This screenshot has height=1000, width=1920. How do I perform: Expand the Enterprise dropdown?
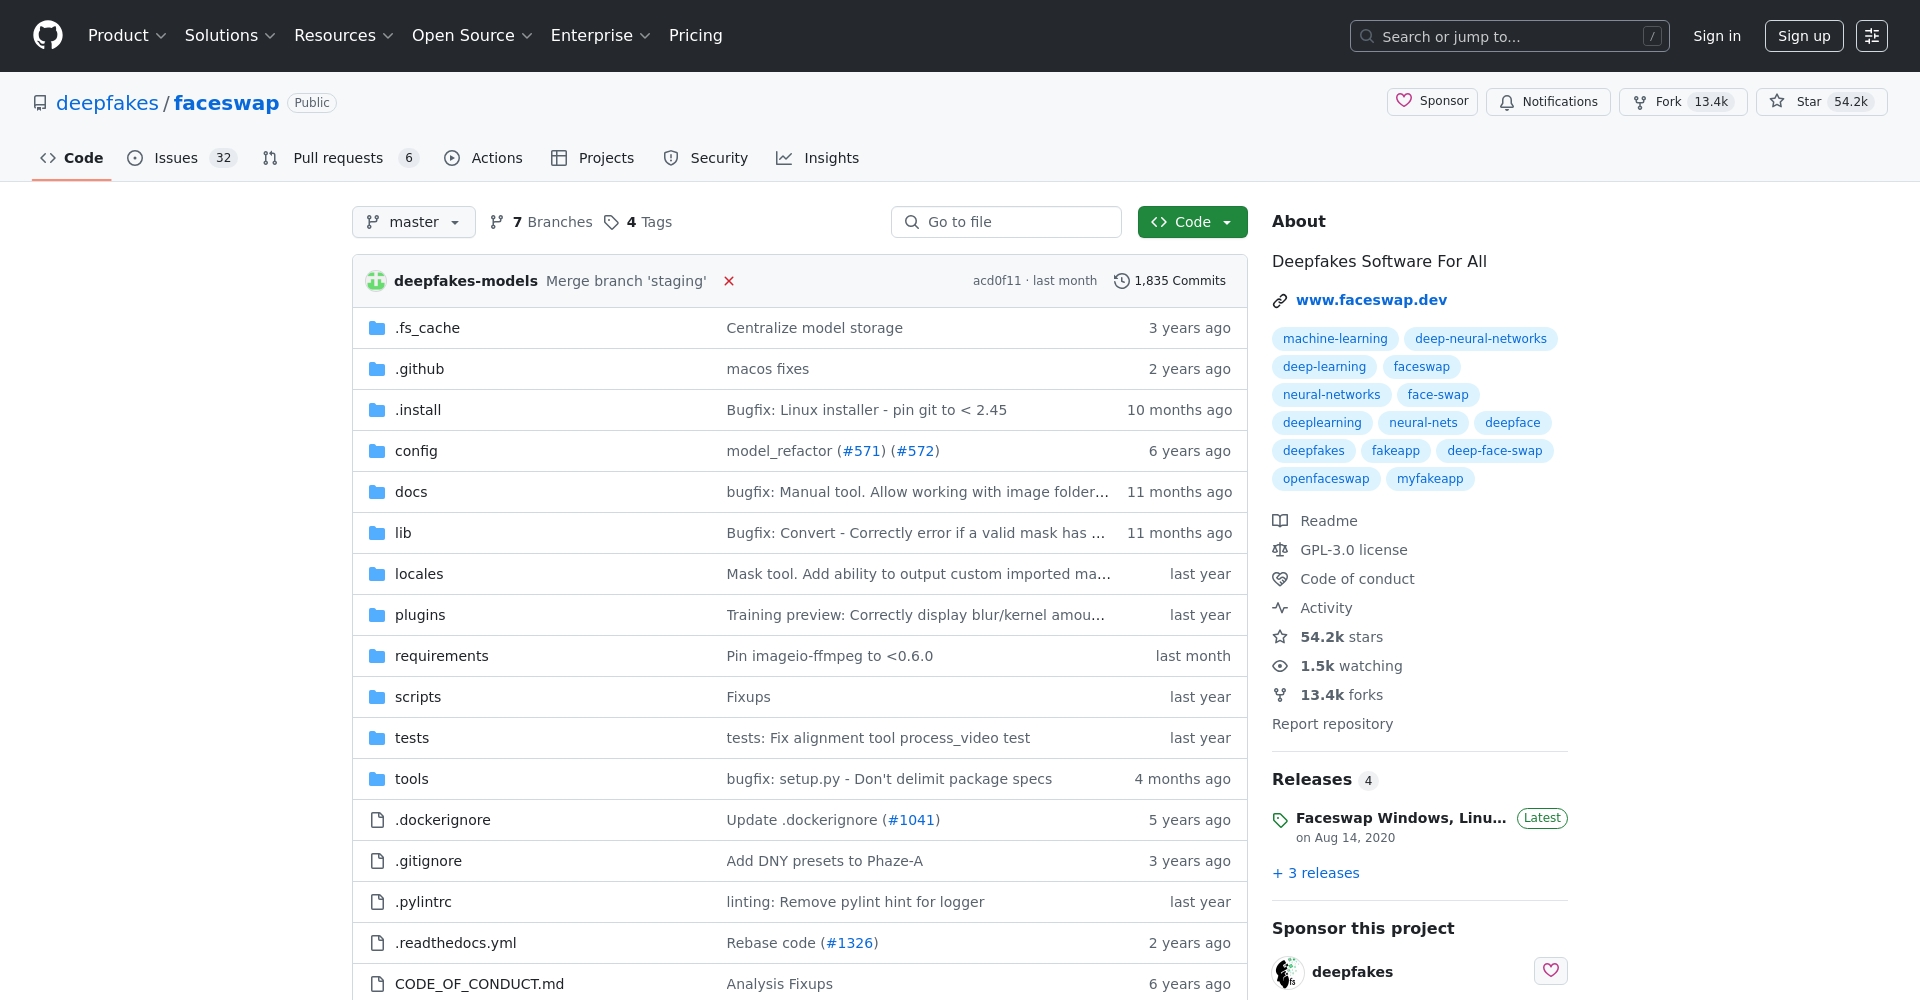[600, 36]
